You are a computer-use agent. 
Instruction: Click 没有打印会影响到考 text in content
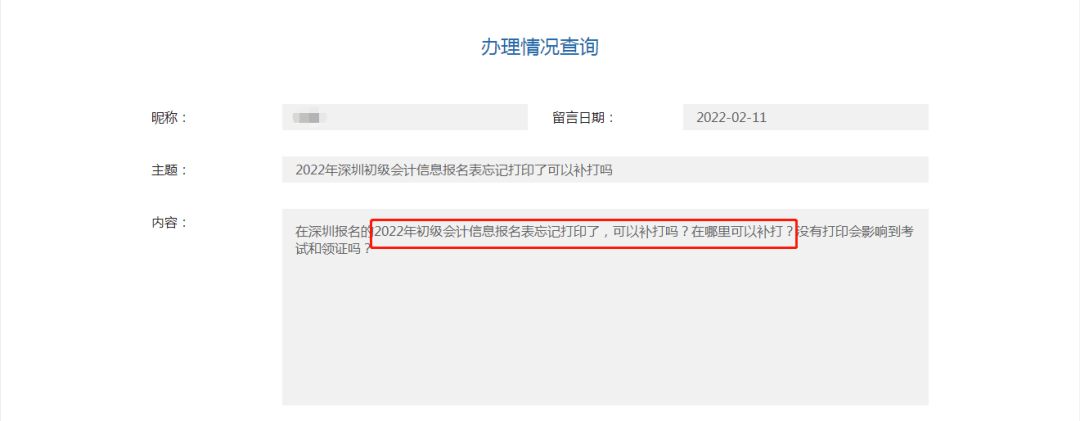point(856,232)
